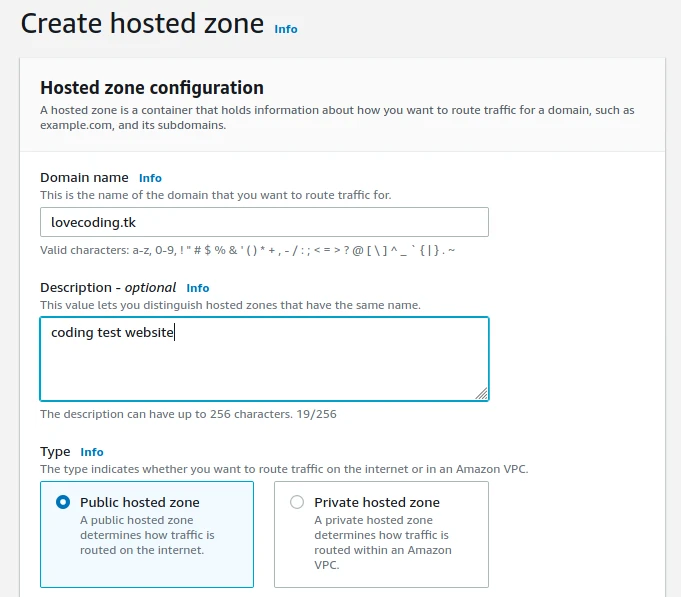Viewport: 681px width, 597px height.
Task: Click the private zone VPC routing description
Action: point(382,542)
